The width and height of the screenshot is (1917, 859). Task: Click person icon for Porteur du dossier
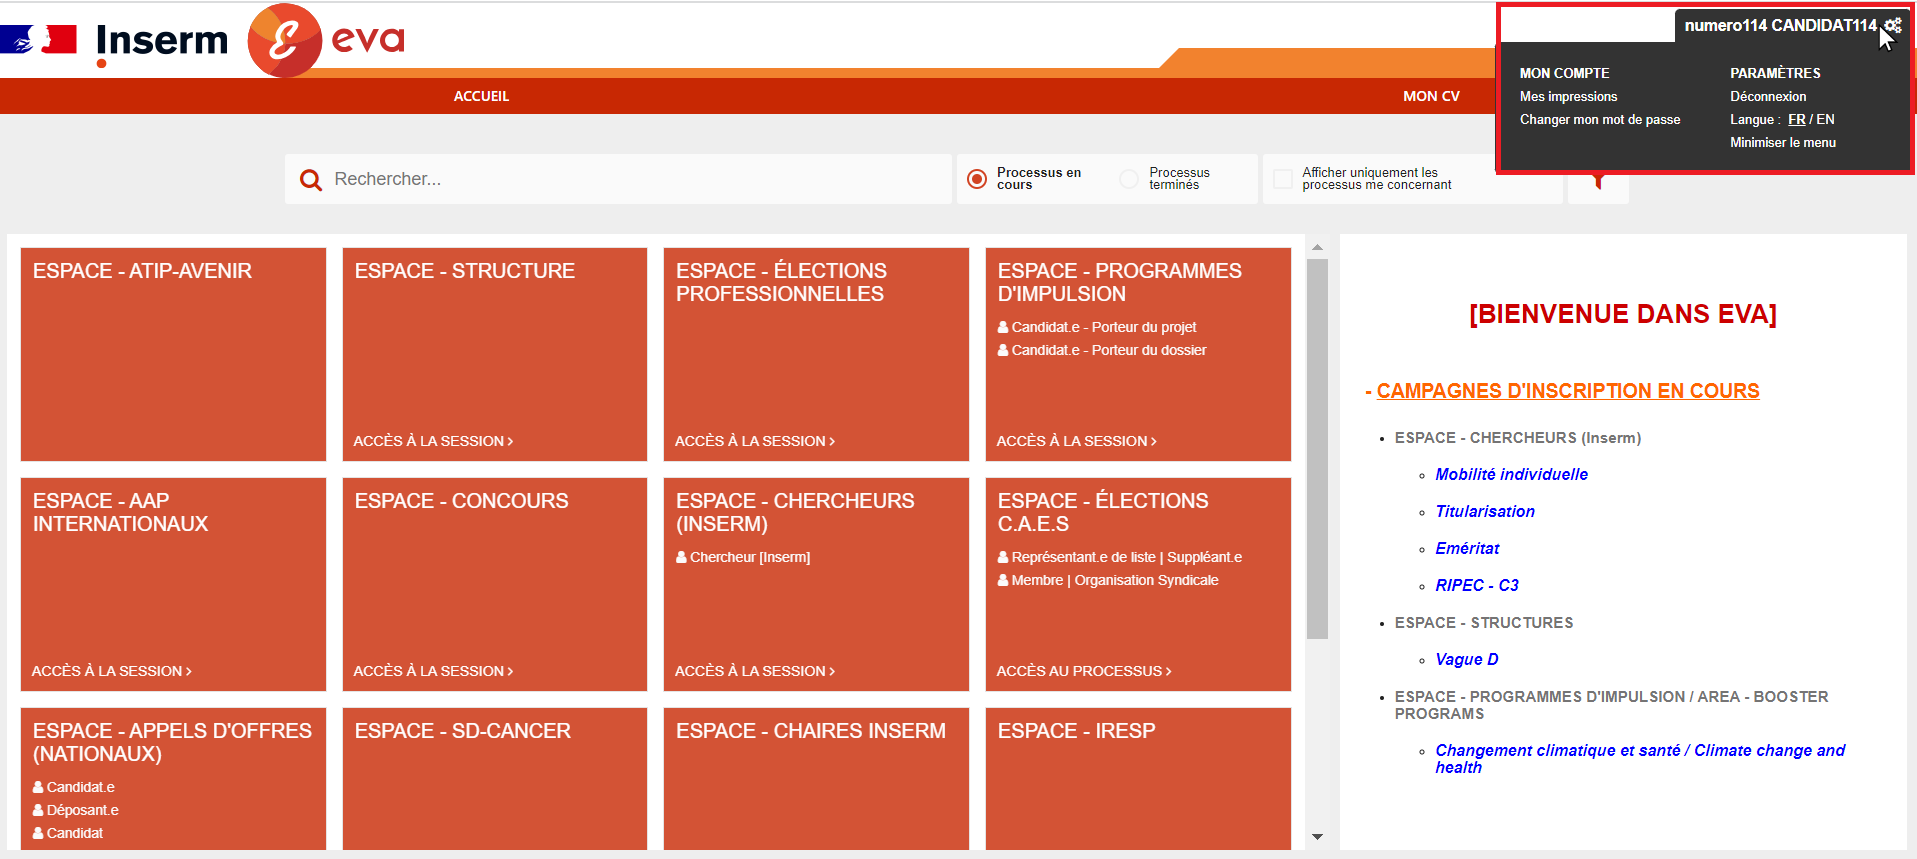[x=1003, y=350]
